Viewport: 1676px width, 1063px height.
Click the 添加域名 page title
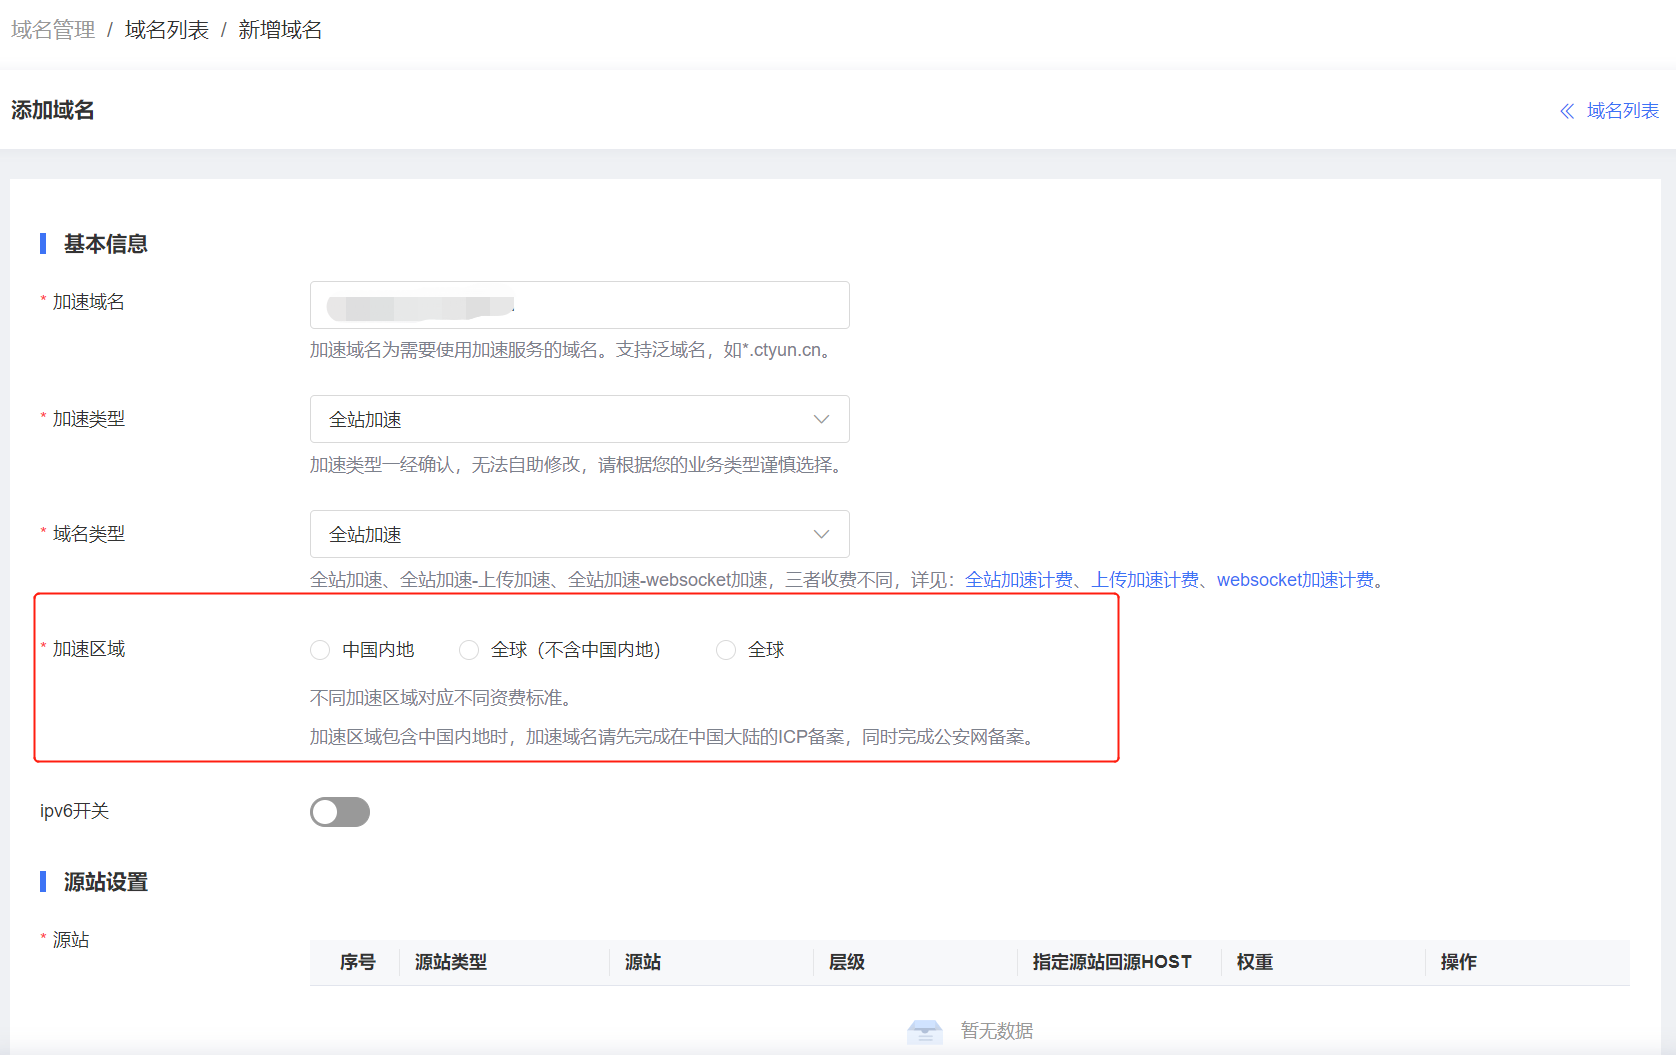(53, 110)
